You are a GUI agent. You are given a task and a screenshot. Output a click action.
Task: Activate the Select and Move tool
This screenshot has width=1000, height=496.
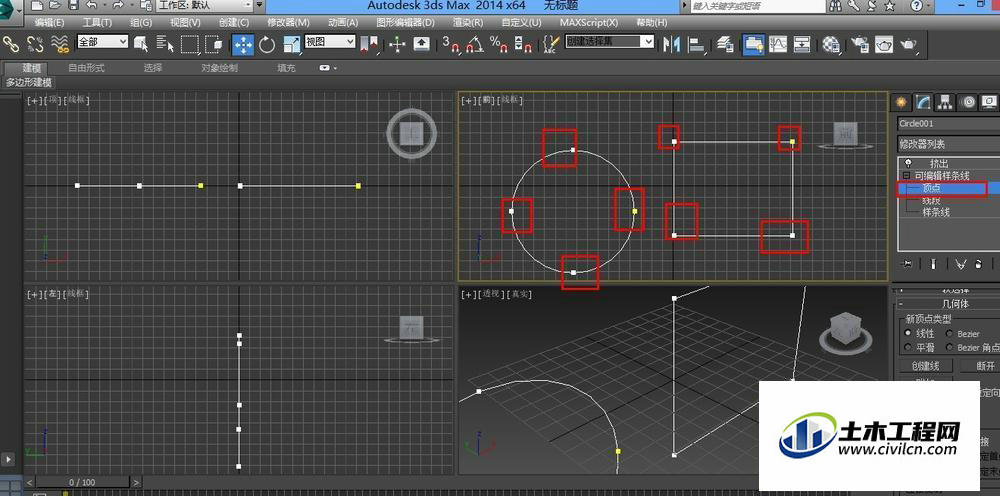(x=243, y=44)
